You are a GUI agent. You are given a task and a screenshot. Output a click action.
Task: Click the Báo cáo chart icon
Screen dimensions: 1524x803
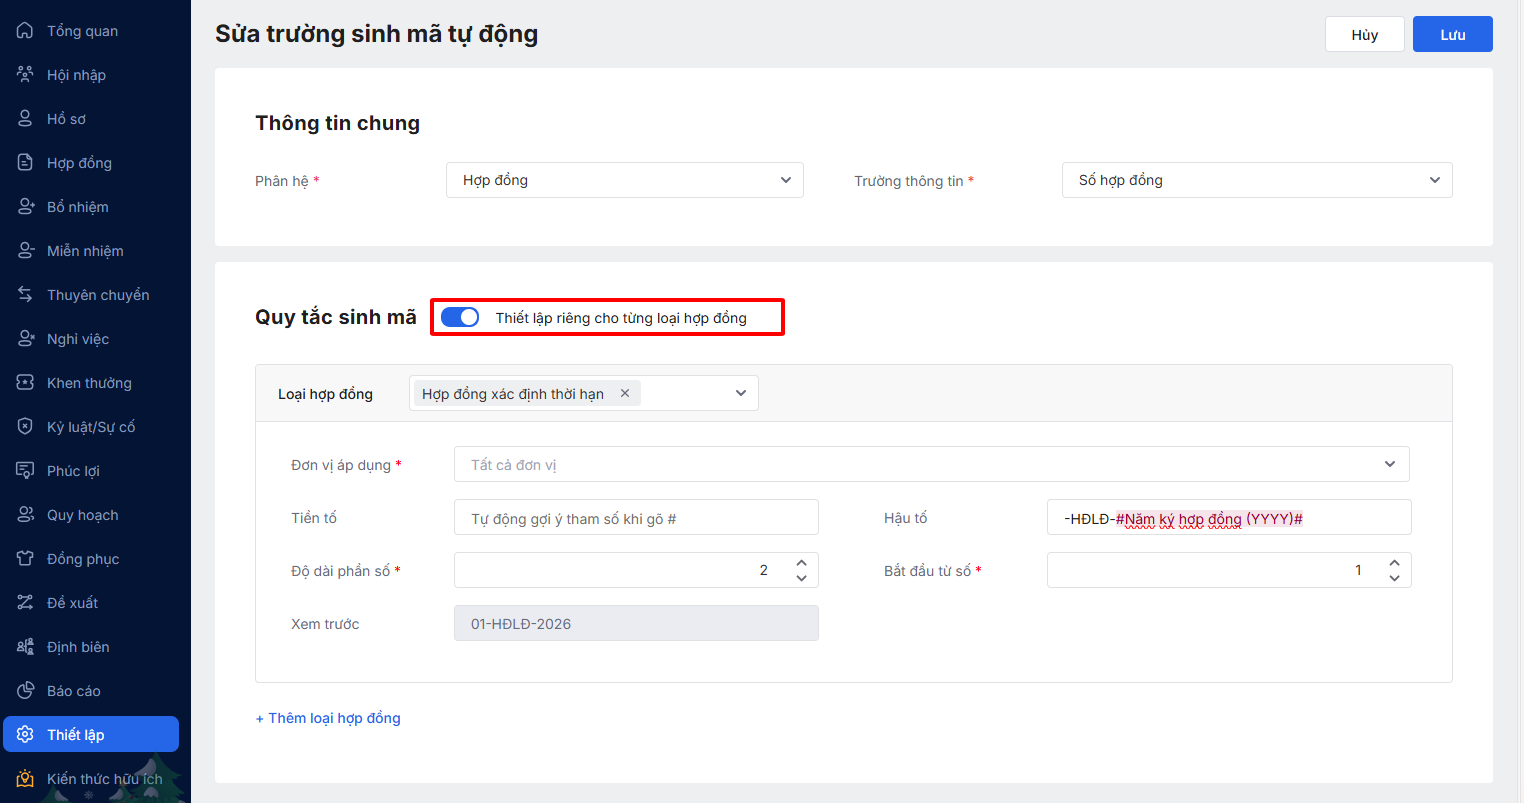[x=25, y=691]
